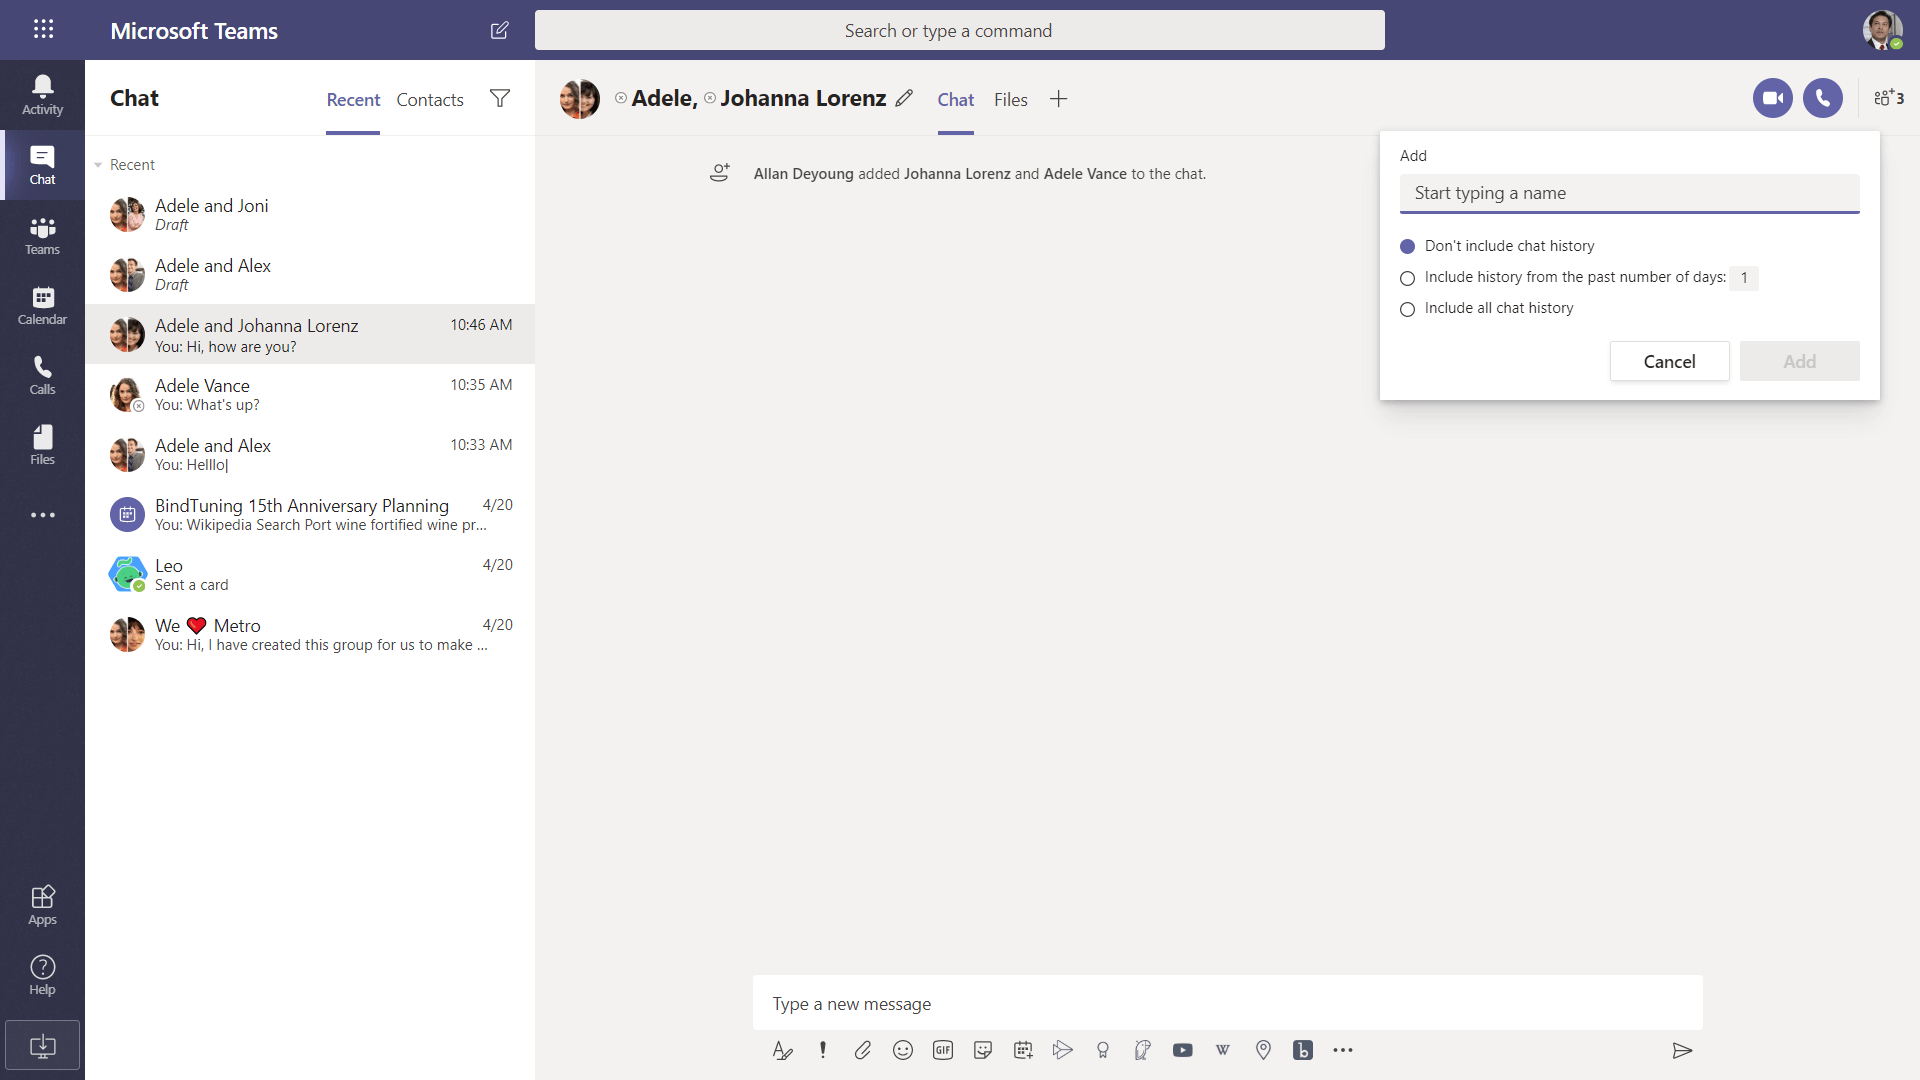The height and width of the screenshot is (1080, 1920).
Task: Set message delivery importance options
Action: click(x=822, y=1050)
